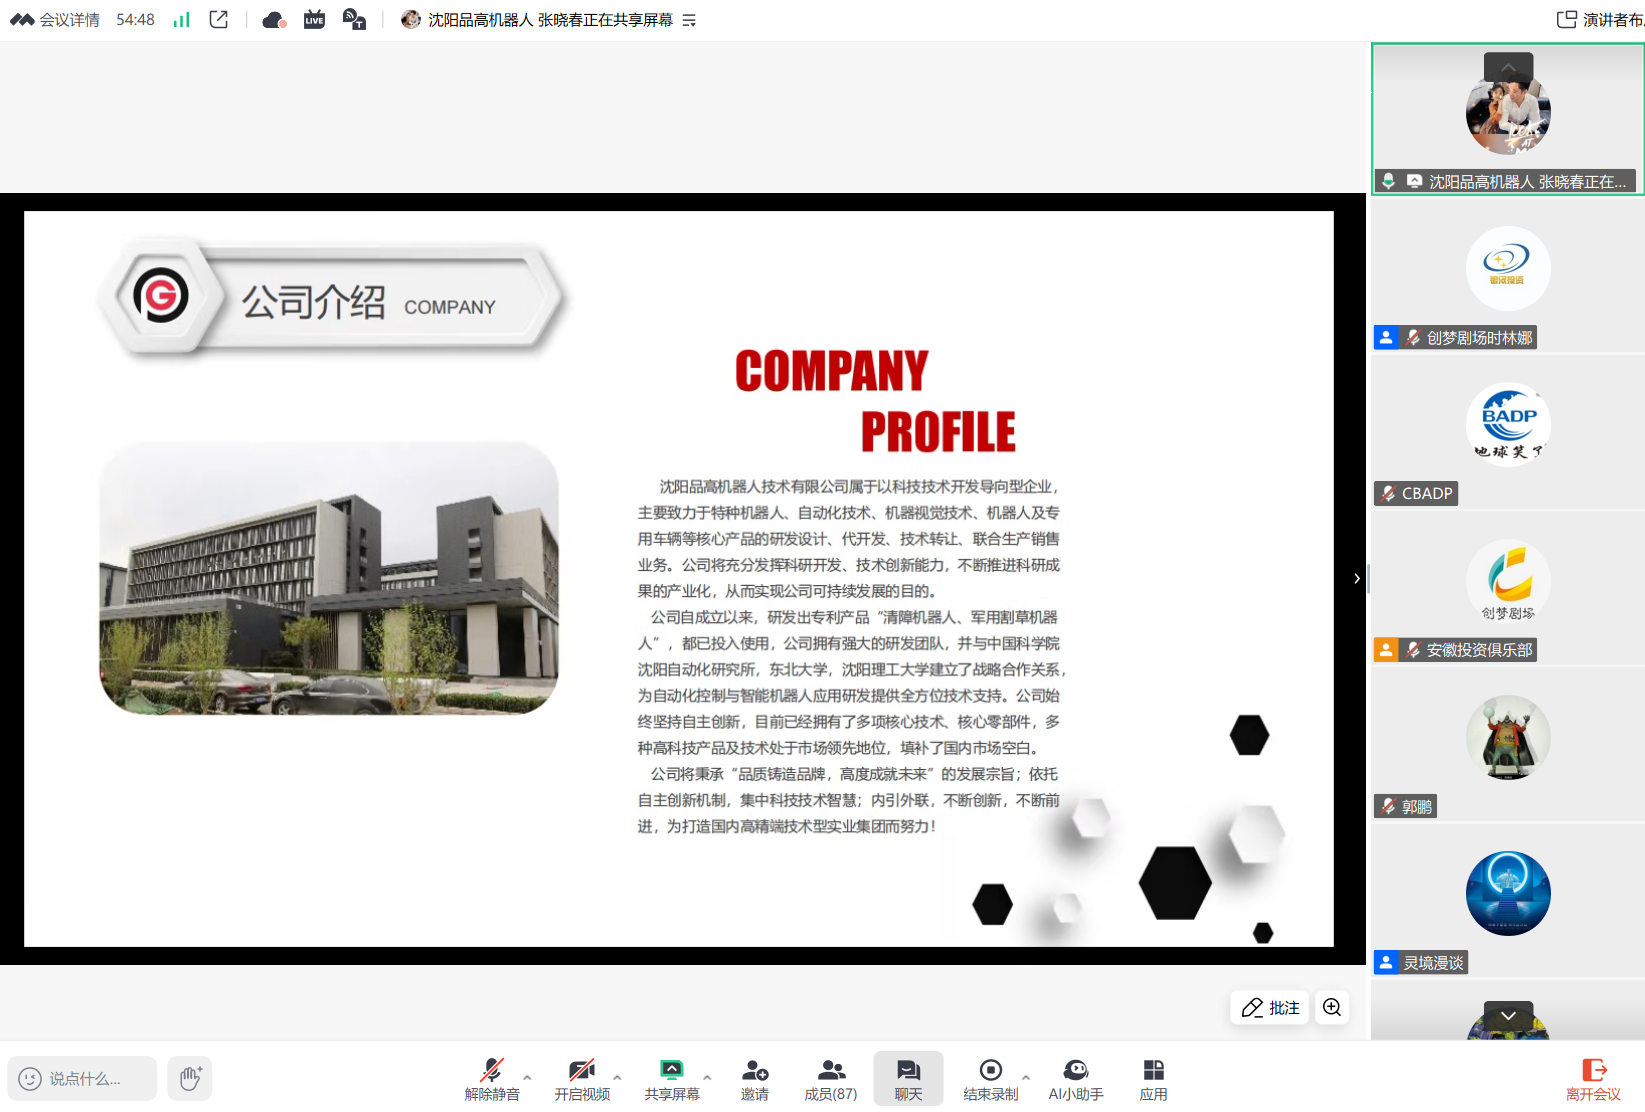Leave the meeting (离开会议)

(x=1593, y=1079)
